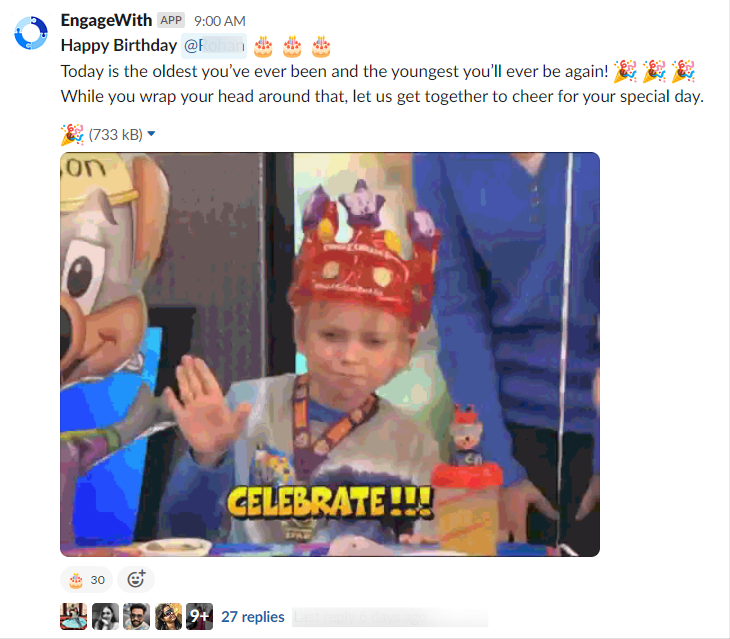The image size is (730, 639).
Task: Open the 27 replies thread
Action: click(252, 617)
